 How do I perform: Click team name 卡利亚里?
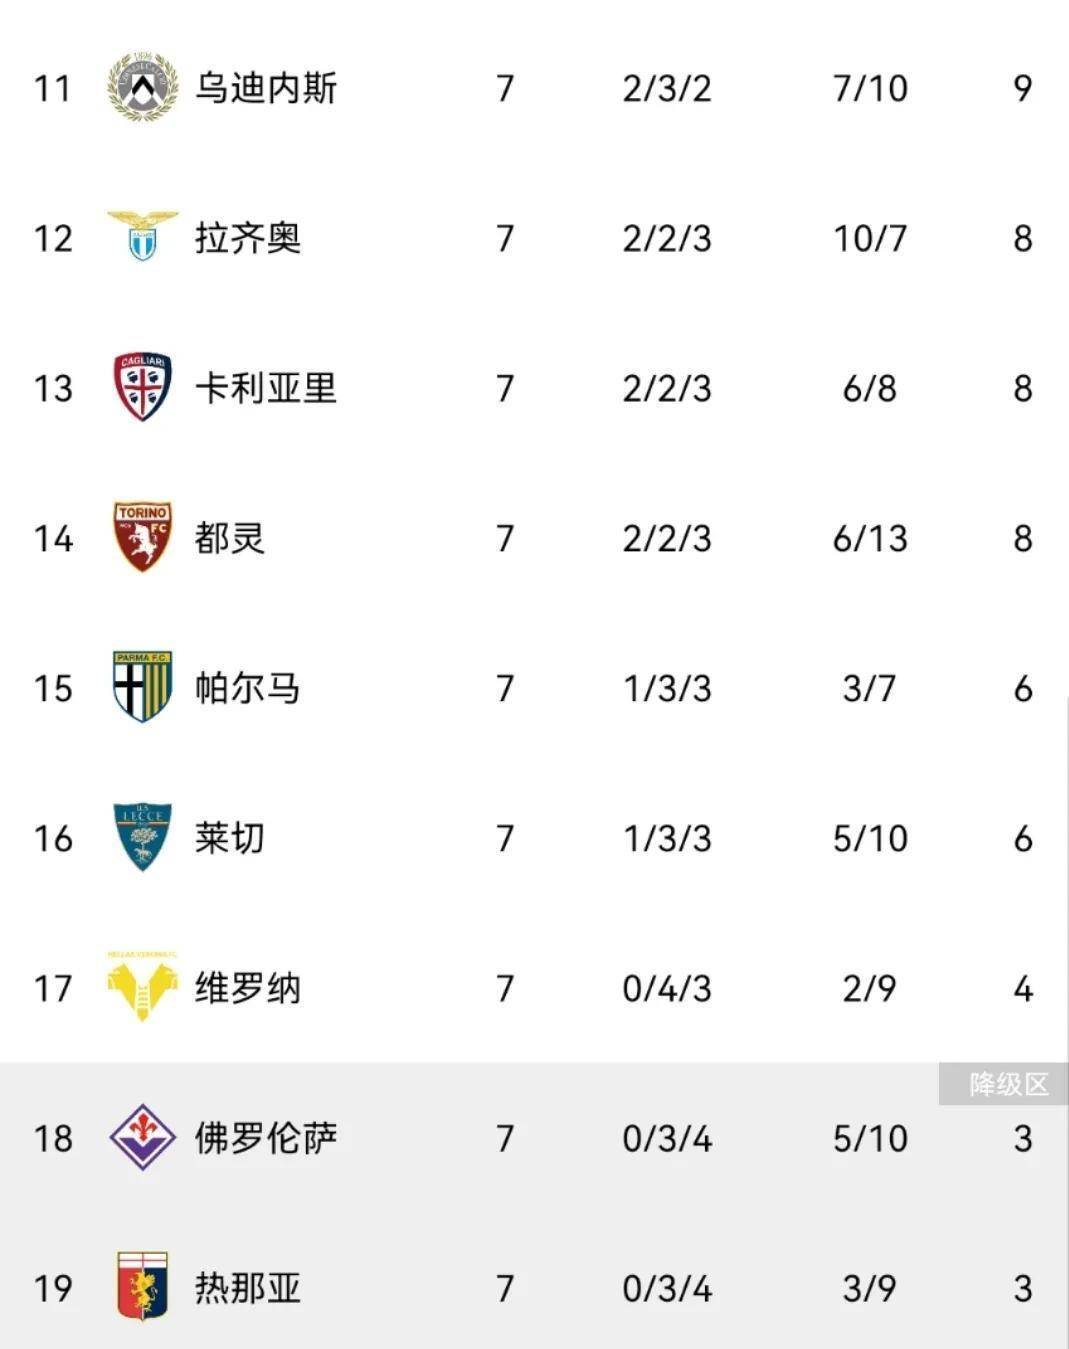coord(266,388)
